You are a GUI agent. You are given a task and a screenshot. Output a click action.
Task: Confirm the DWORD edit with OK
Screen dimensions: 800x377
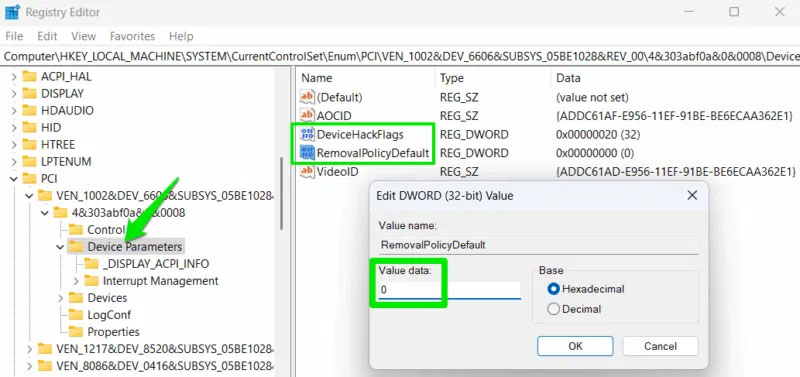pos(575,346)
